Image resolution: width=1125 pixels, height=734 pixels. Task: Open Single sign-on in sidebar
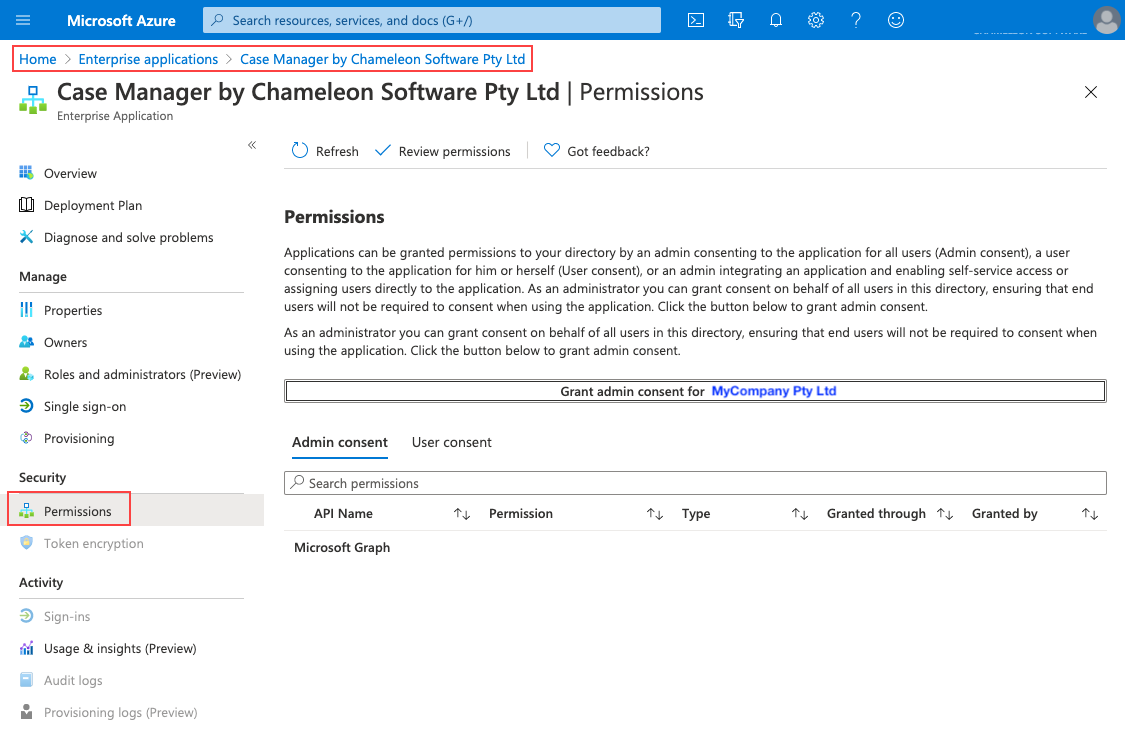85,407
